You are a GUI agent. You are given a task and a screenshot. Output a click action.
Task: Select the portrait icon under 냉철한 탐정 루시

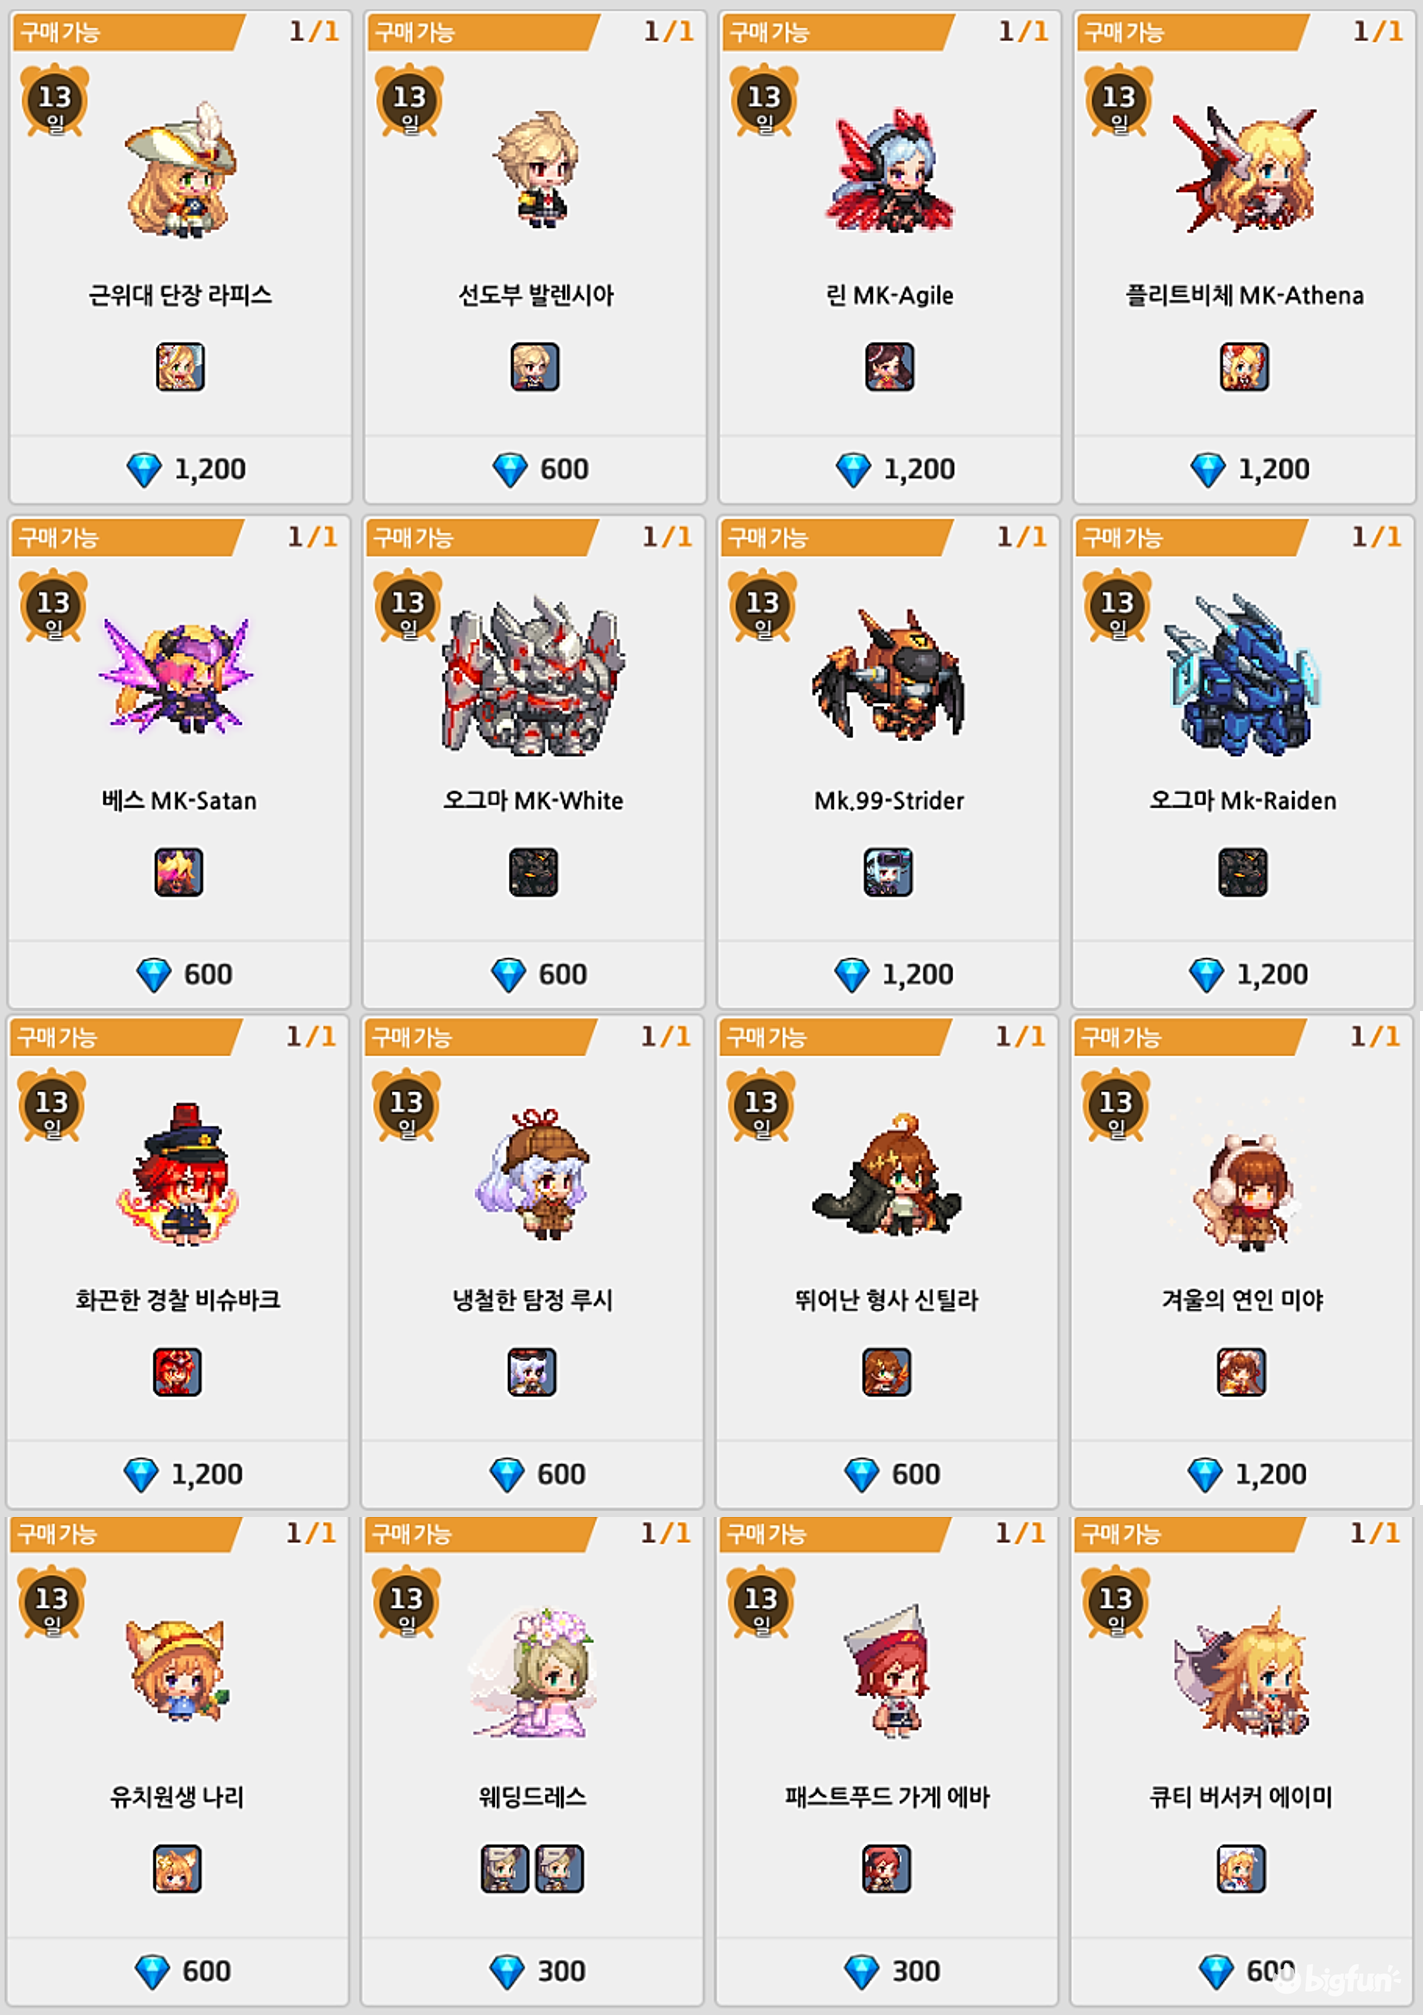click(x=532, y=1372)
